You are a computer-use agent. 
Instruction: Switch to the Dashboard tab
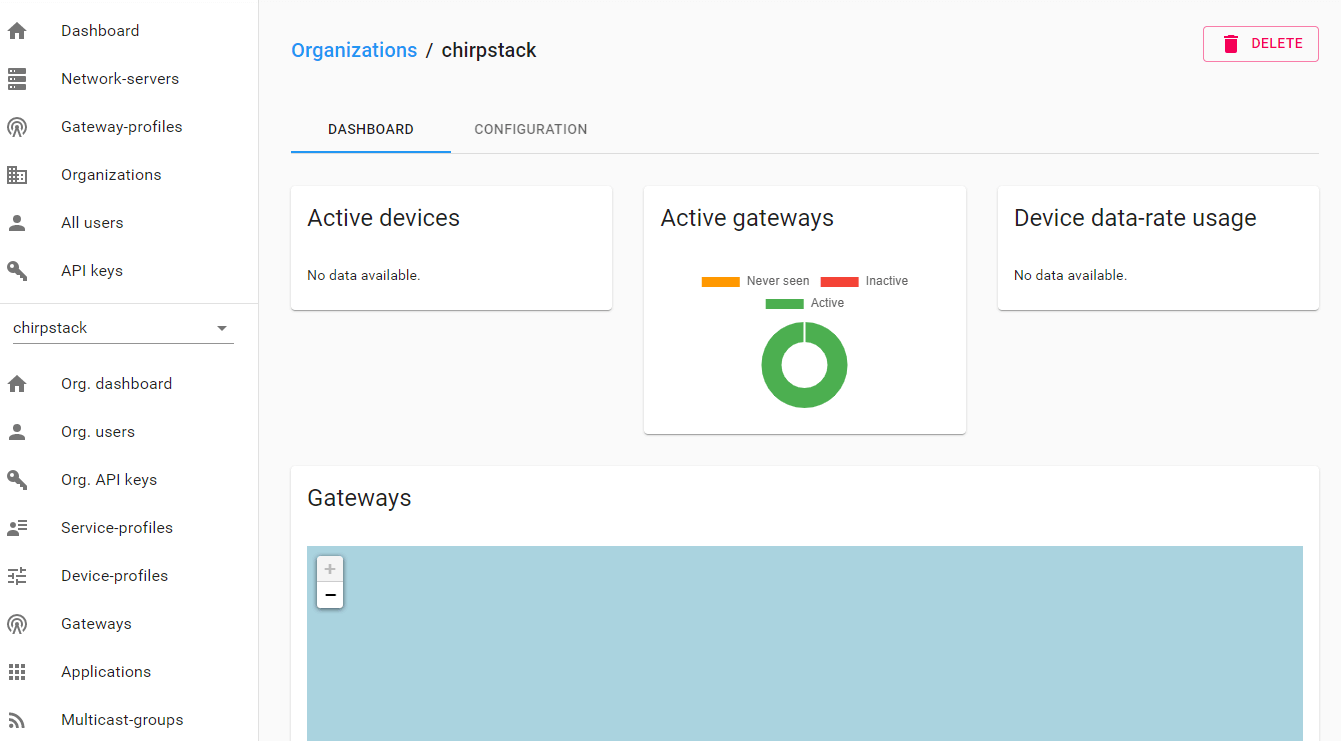(x=371, y=129)
